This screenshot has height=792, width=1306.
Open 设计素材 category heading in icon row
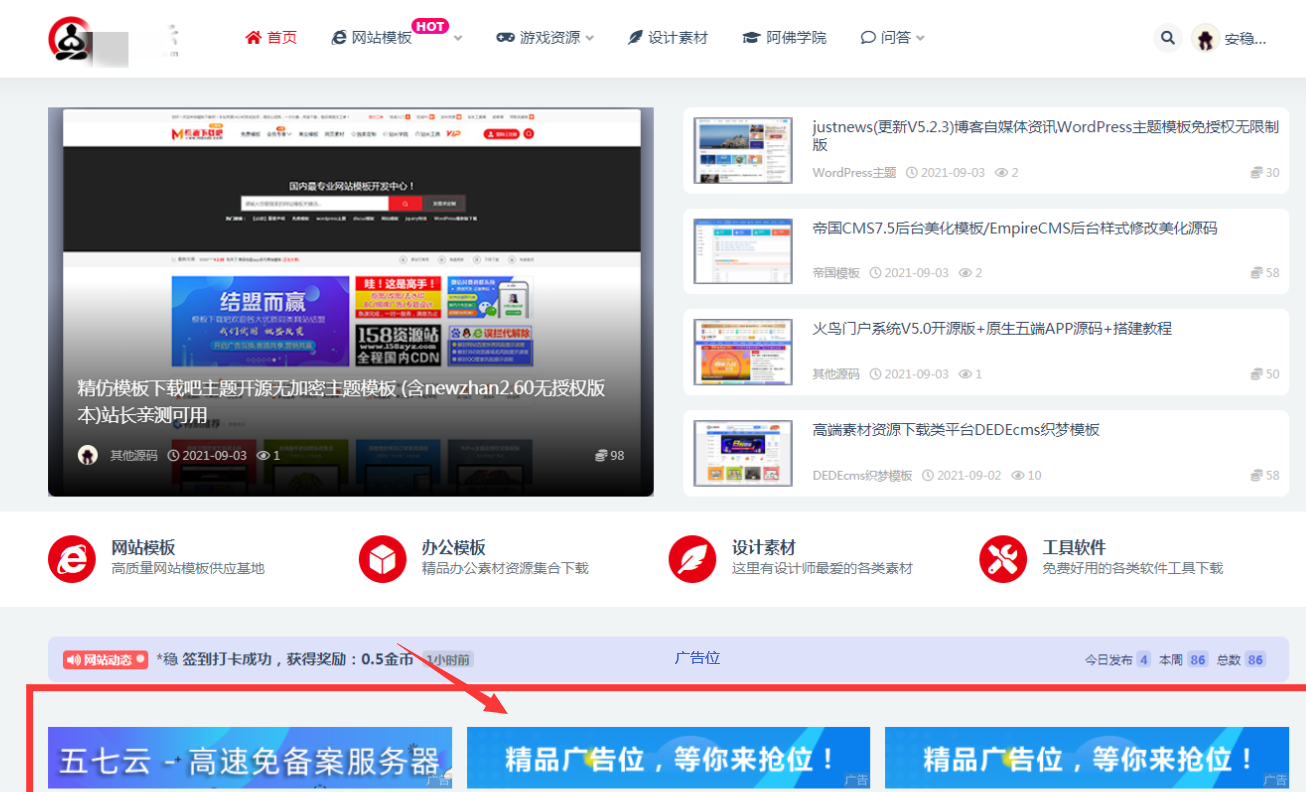764,548
